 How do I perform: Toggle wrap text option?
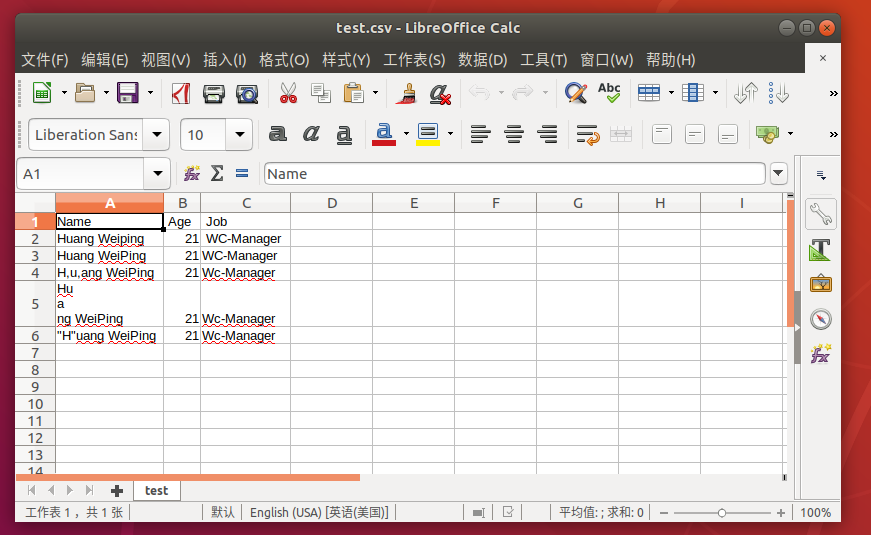point(587,134)
